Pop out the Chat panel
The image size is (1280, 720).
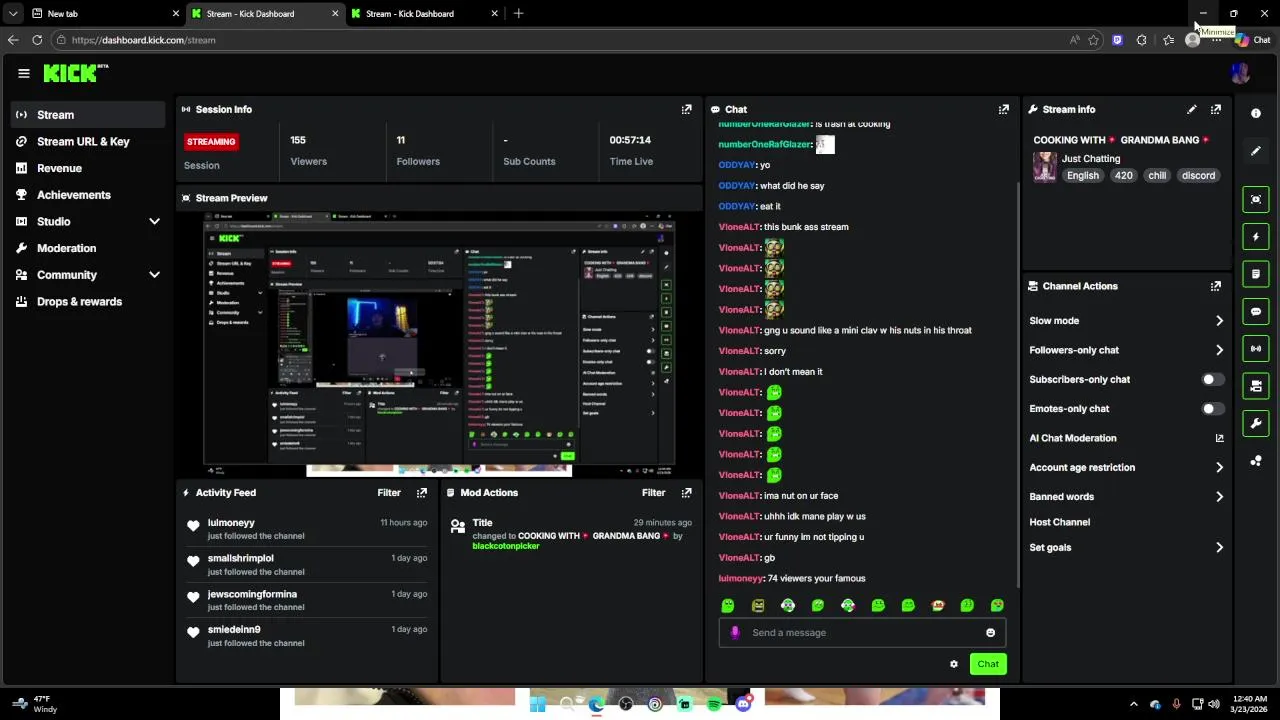[x=1003, y=109]
